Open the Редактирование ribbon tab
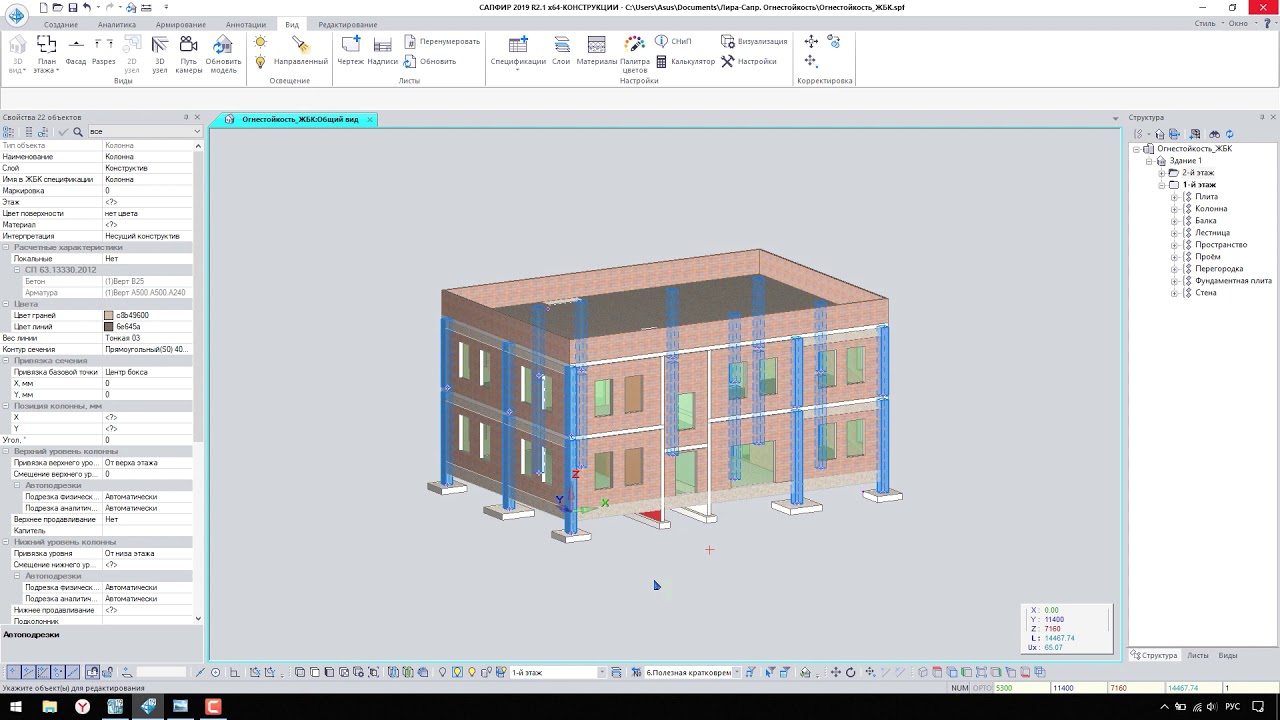The image size is (1280, 720). coord(347,24)
